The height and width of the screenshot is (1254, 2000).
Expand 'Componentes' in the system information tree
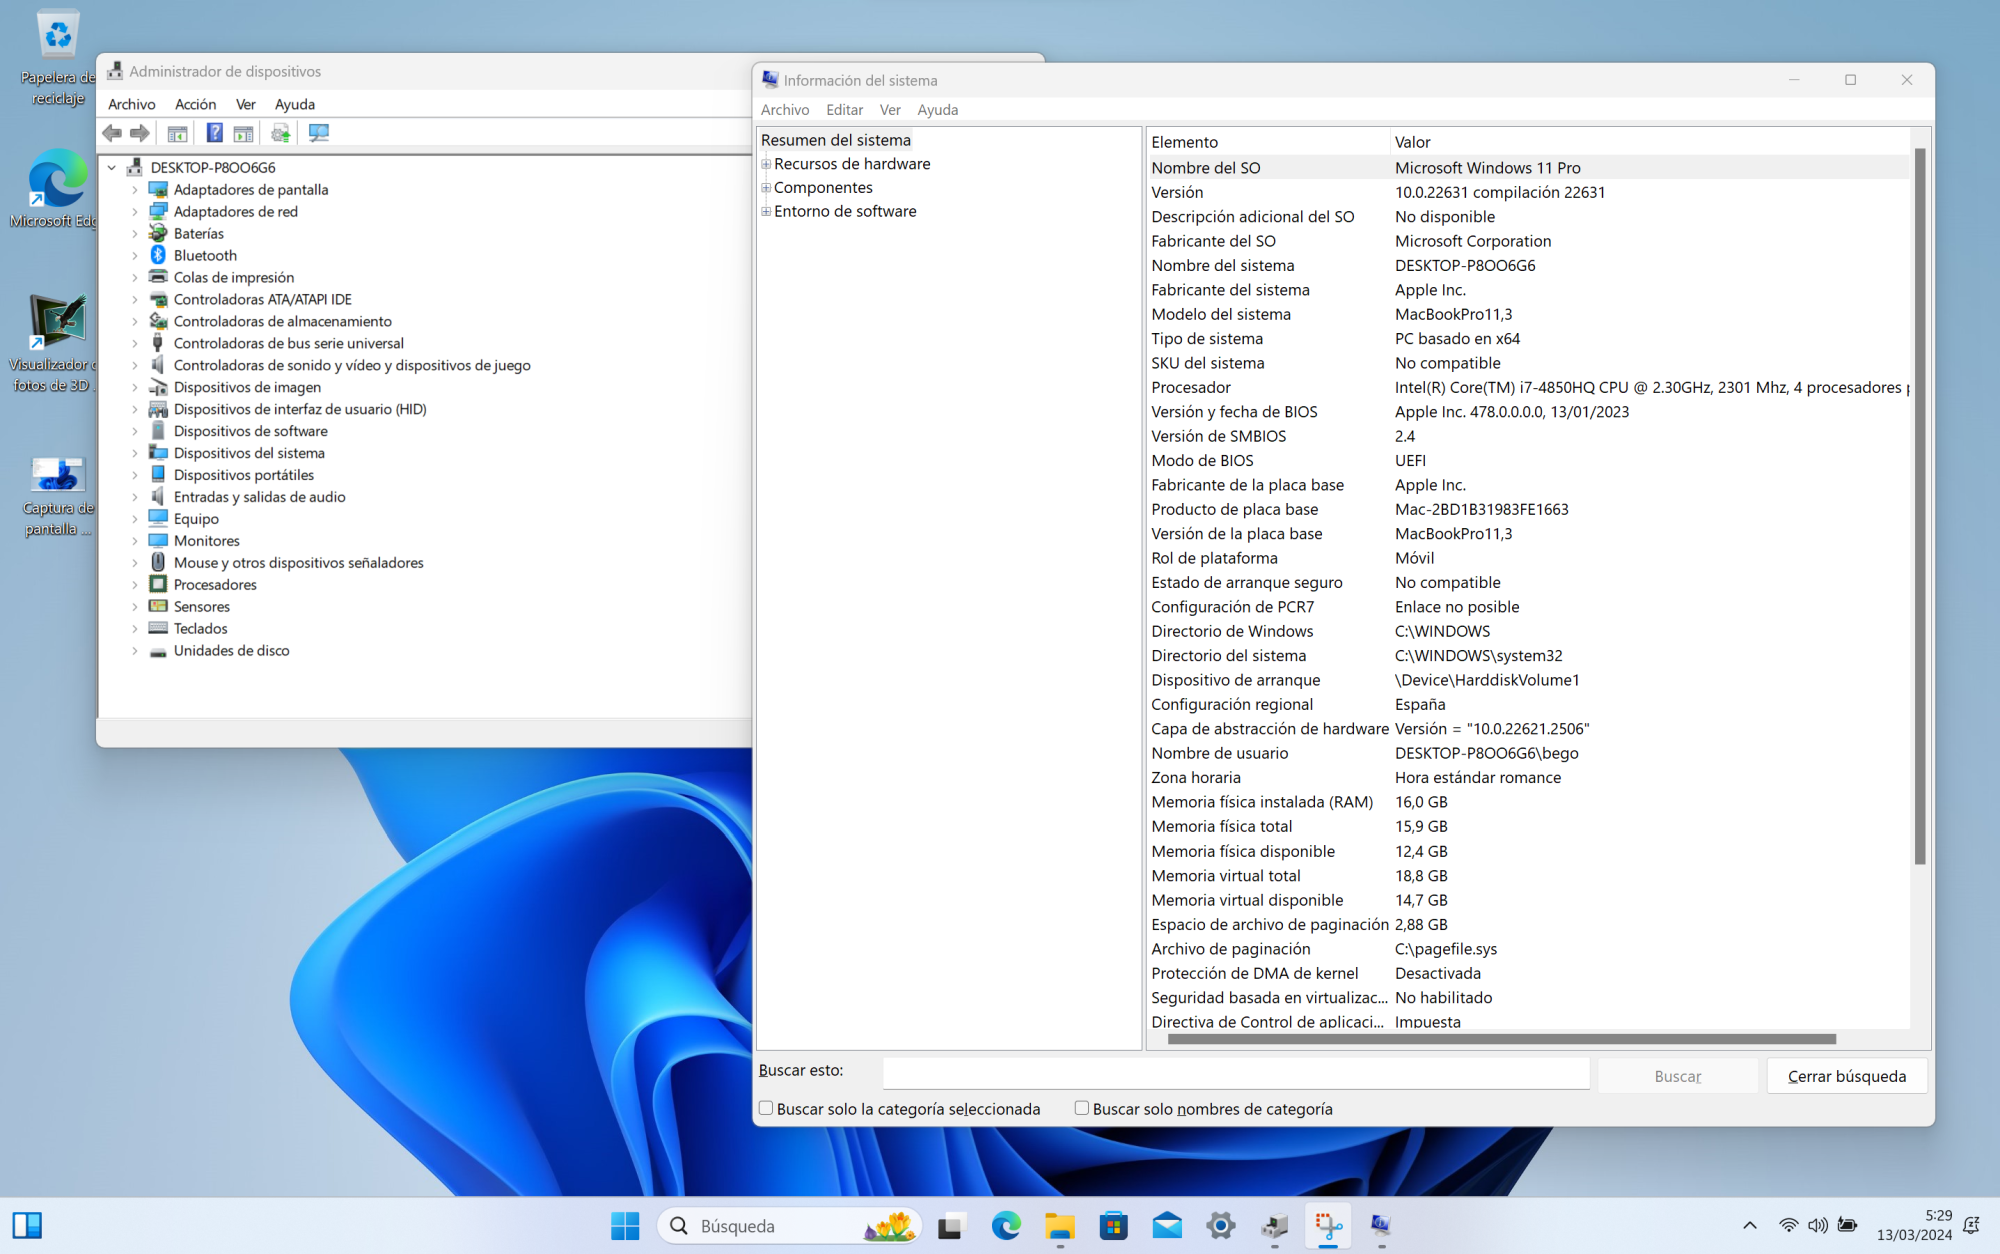click(x=766, y=188)
